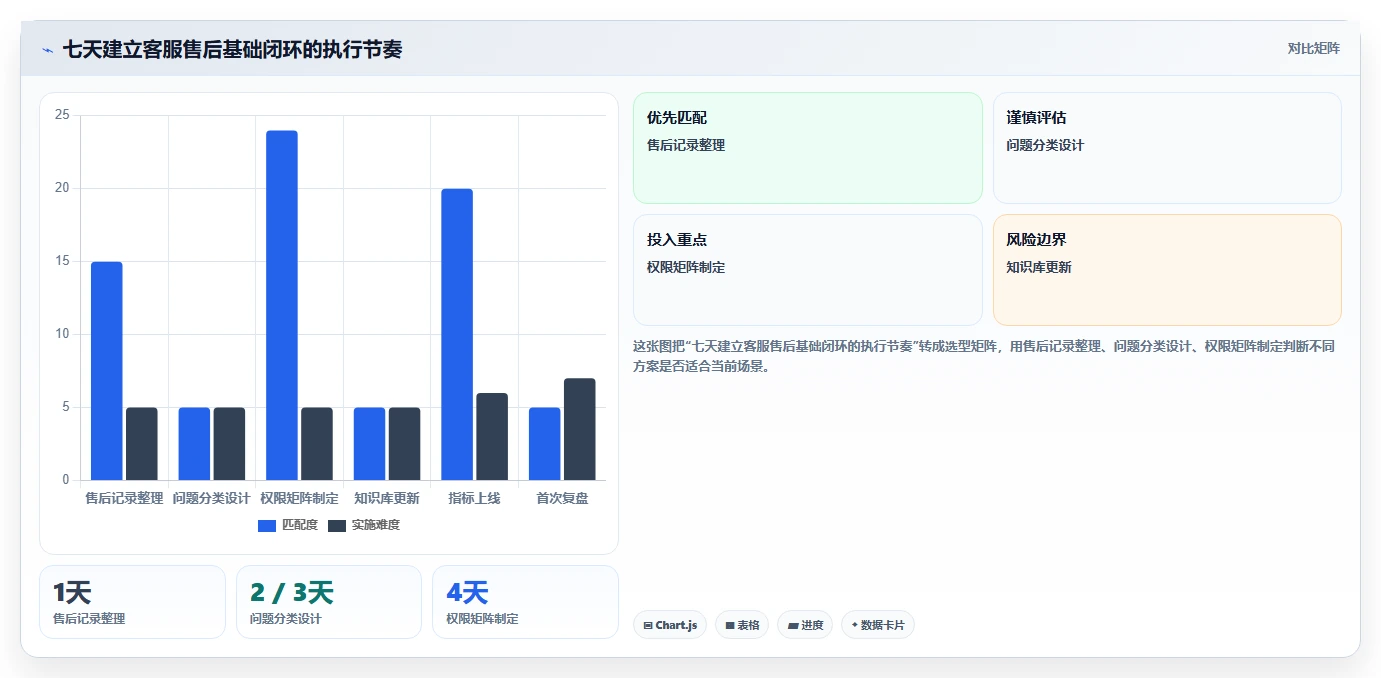
Task: Click the dark 实施难度 bar for 指标上线
Action: point(492,436)
